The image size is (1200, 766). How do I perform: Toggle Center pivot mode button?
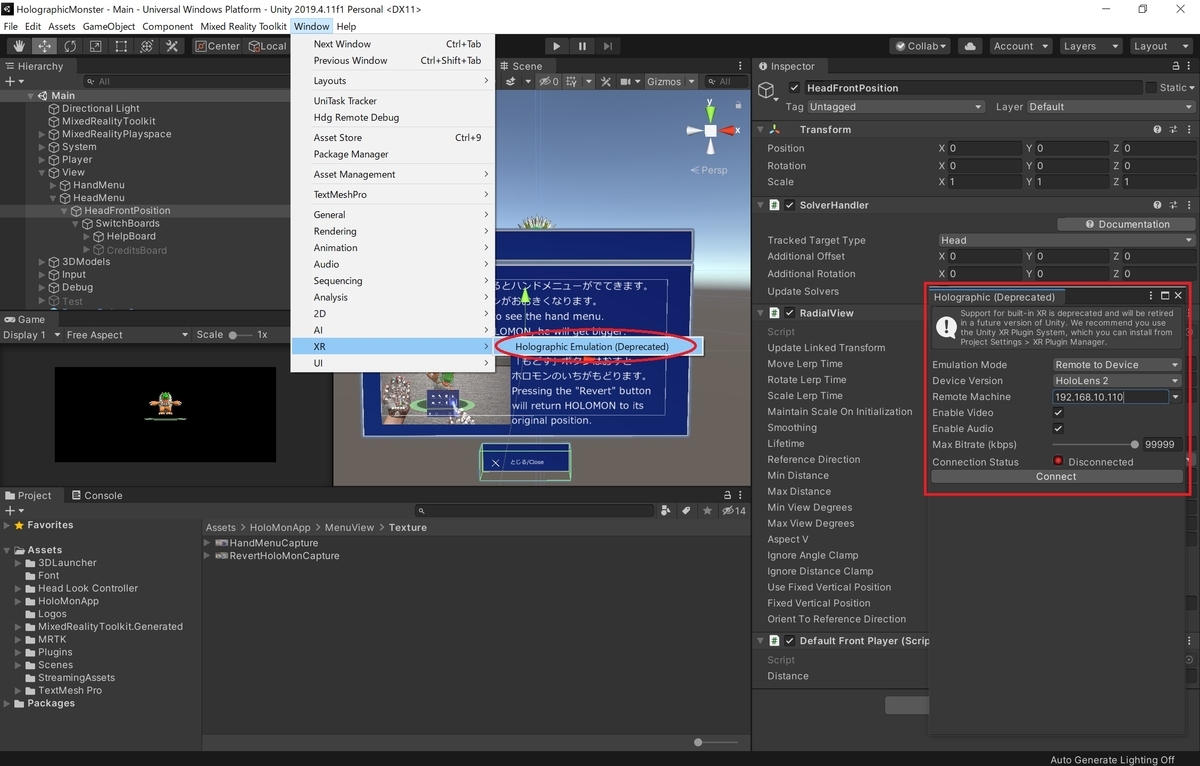217,46
